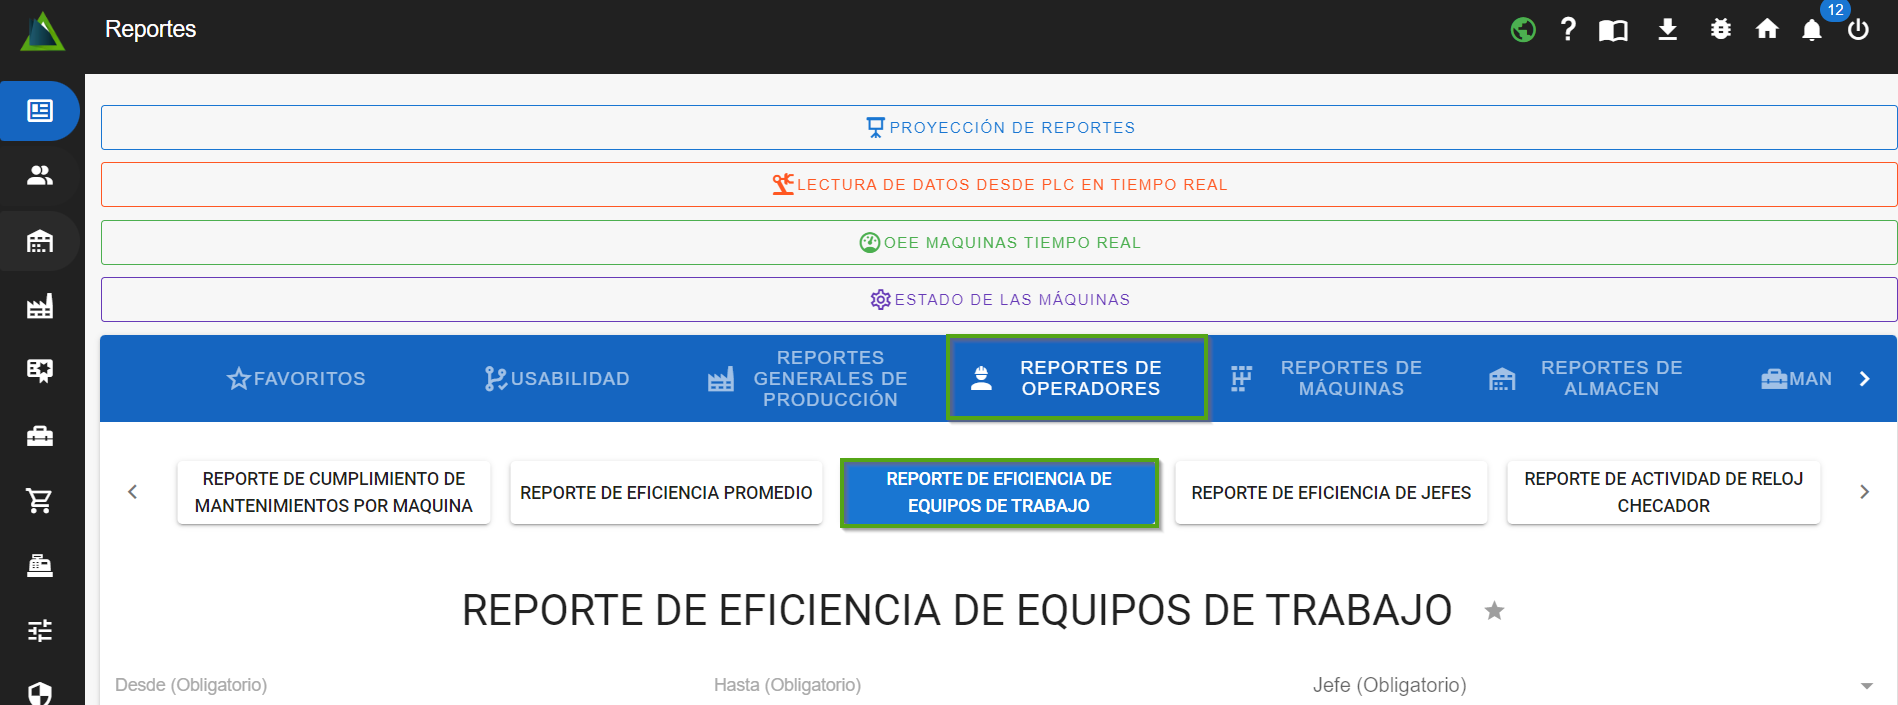This screenshot has width=1898, height=705.
Task: Open the shopping cart sidebar icon
Action: point(40,500)
